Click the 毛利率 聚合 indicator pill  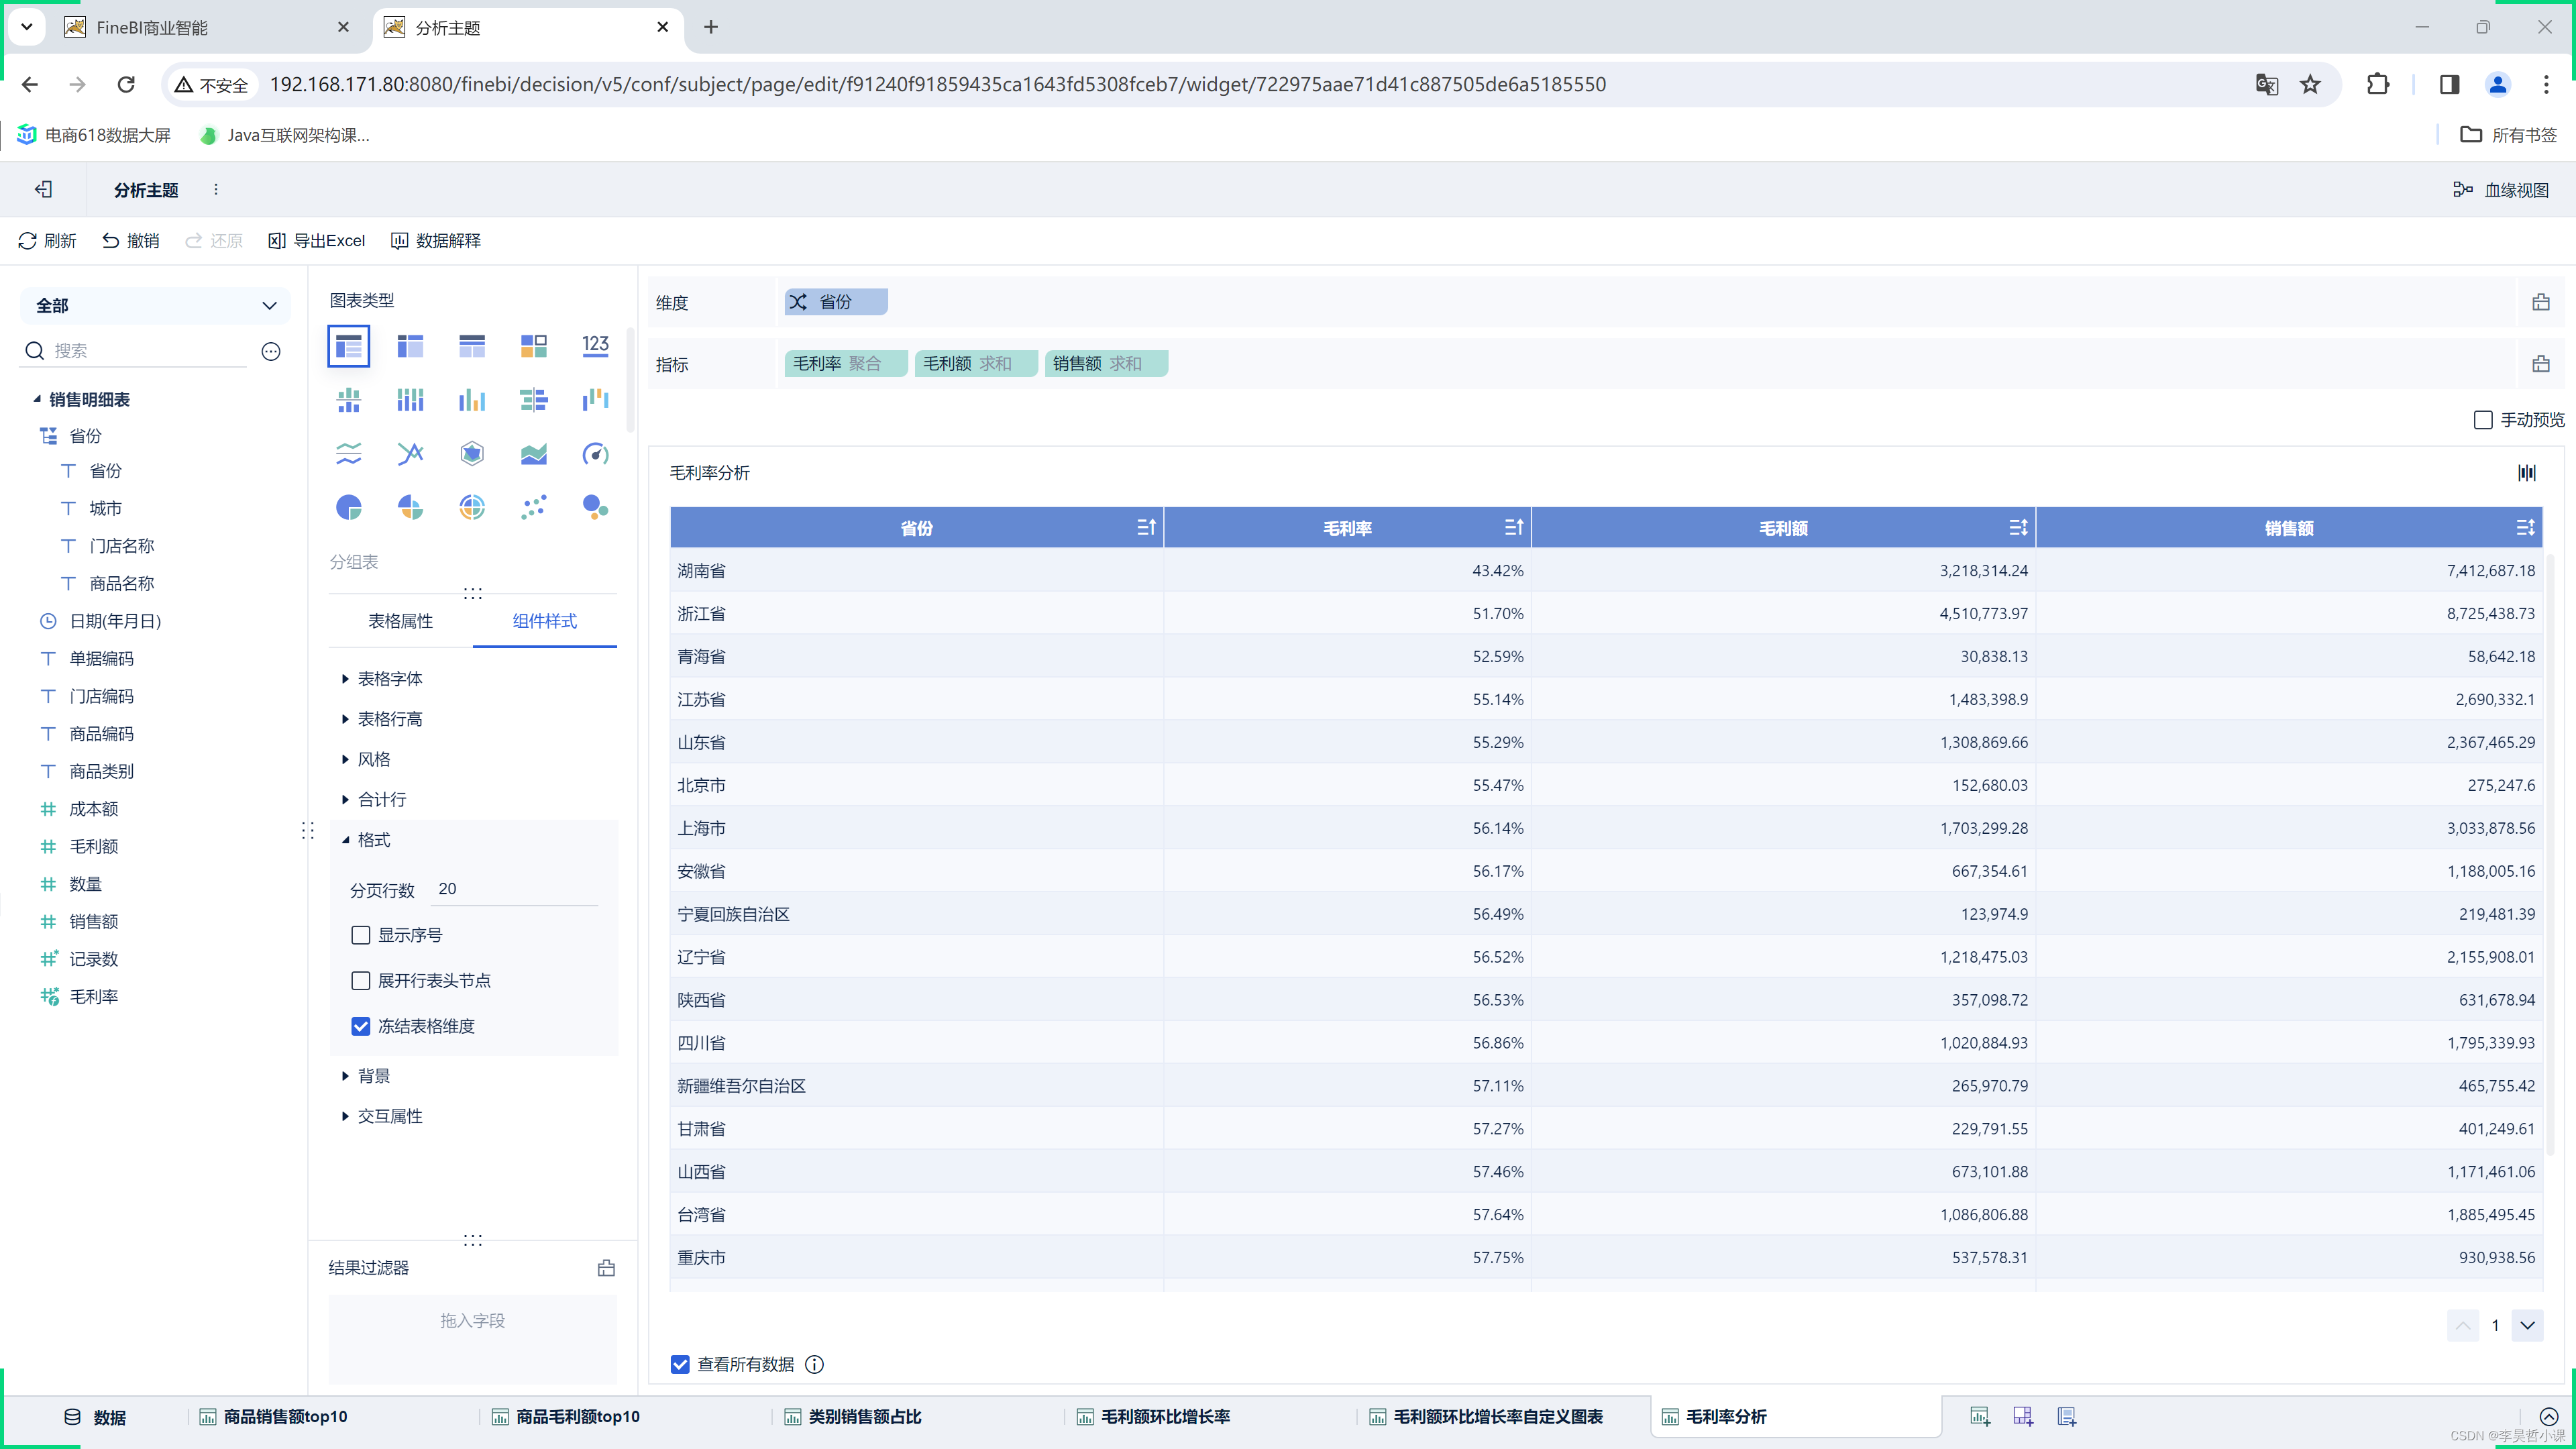click(845, 364)
